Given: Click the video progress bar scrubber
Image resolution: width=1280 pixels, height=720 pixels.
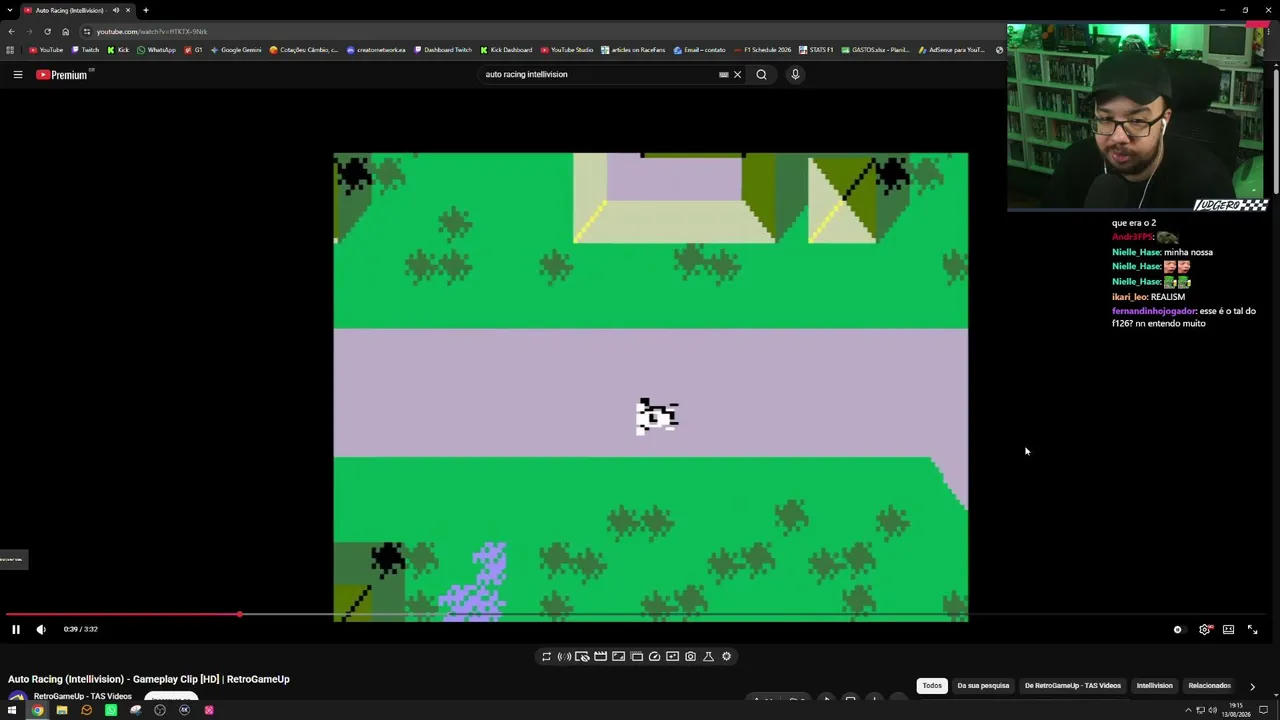Looking at the screenshot, I should 240,614.
